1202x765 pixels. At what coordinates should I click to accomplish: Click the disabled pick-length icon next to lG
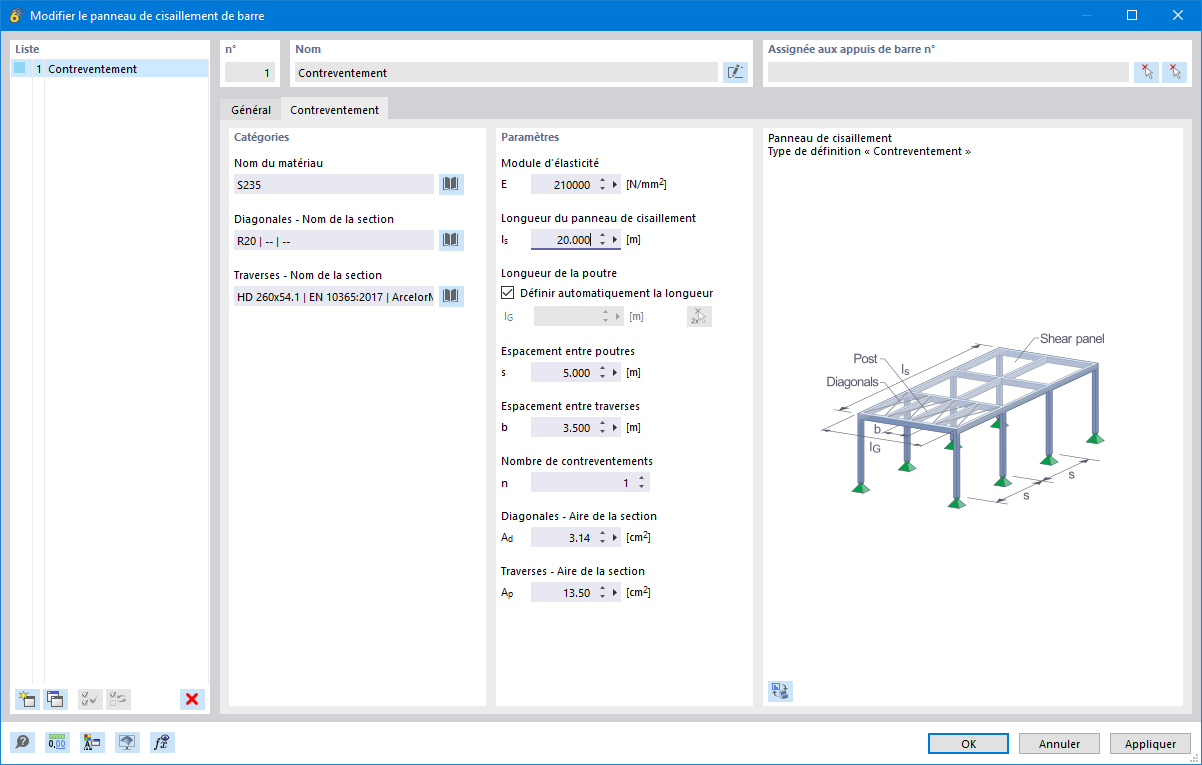[699, 317]
